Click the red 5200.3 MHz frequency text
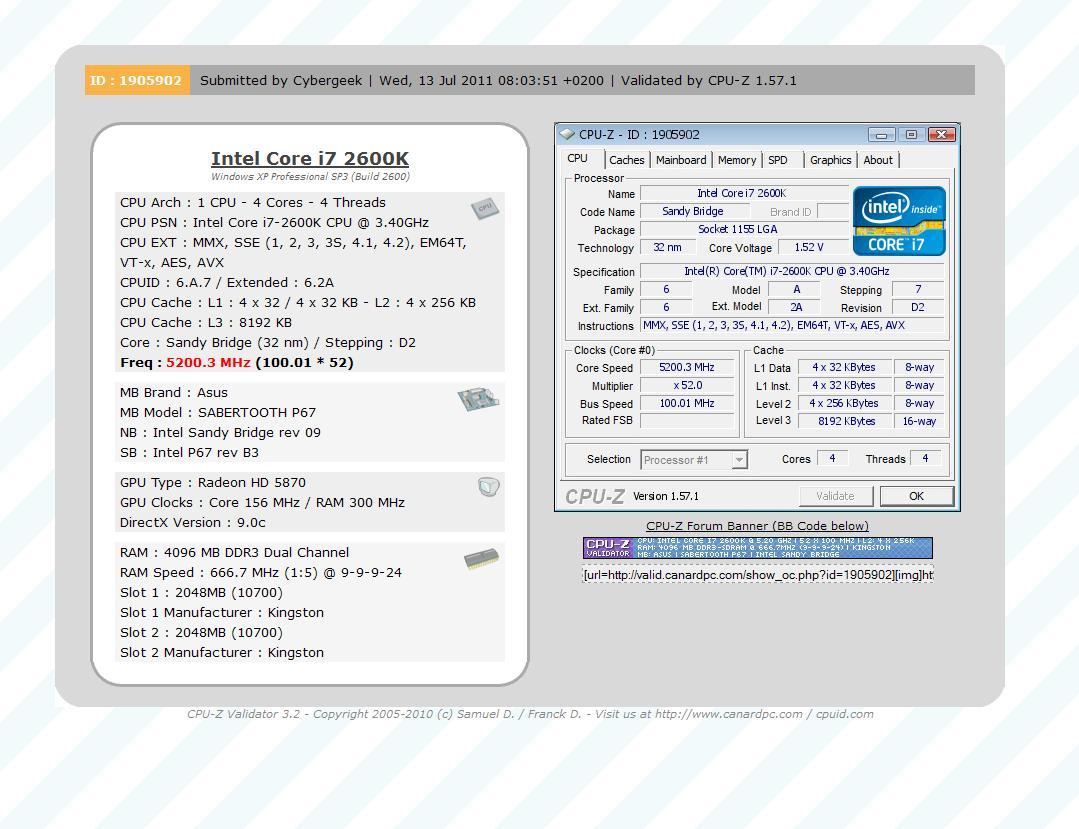 209,363
